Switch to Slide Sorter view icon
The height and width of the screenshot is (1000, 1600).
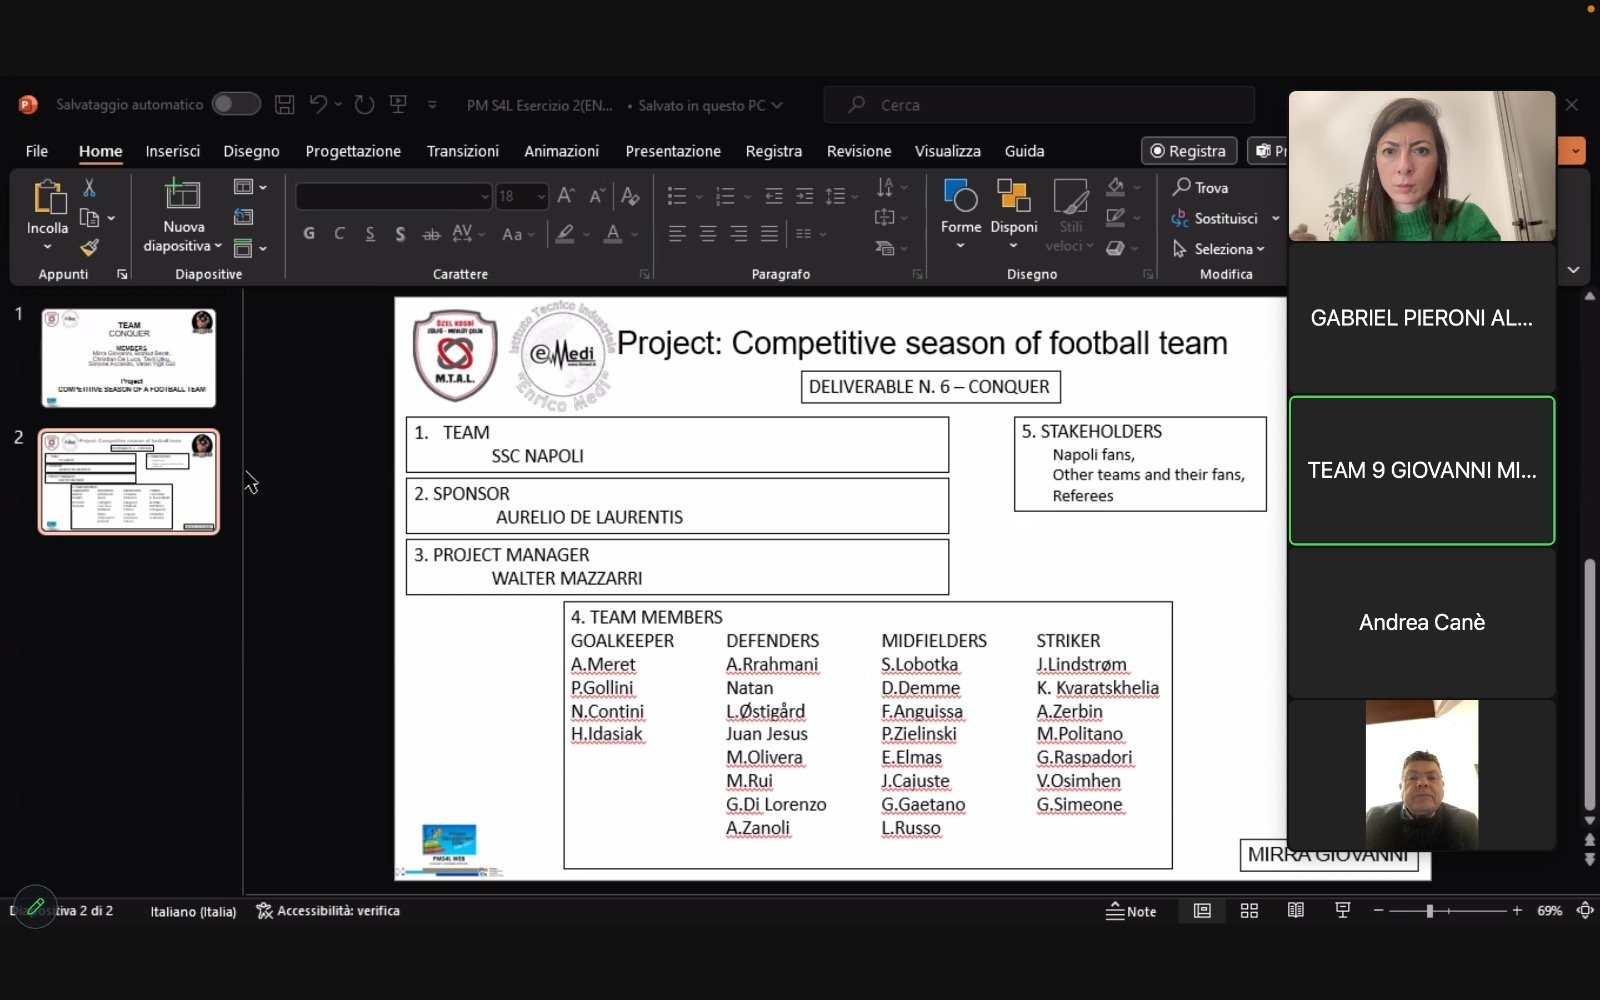pyautogui.click(x=1249, y=911)
